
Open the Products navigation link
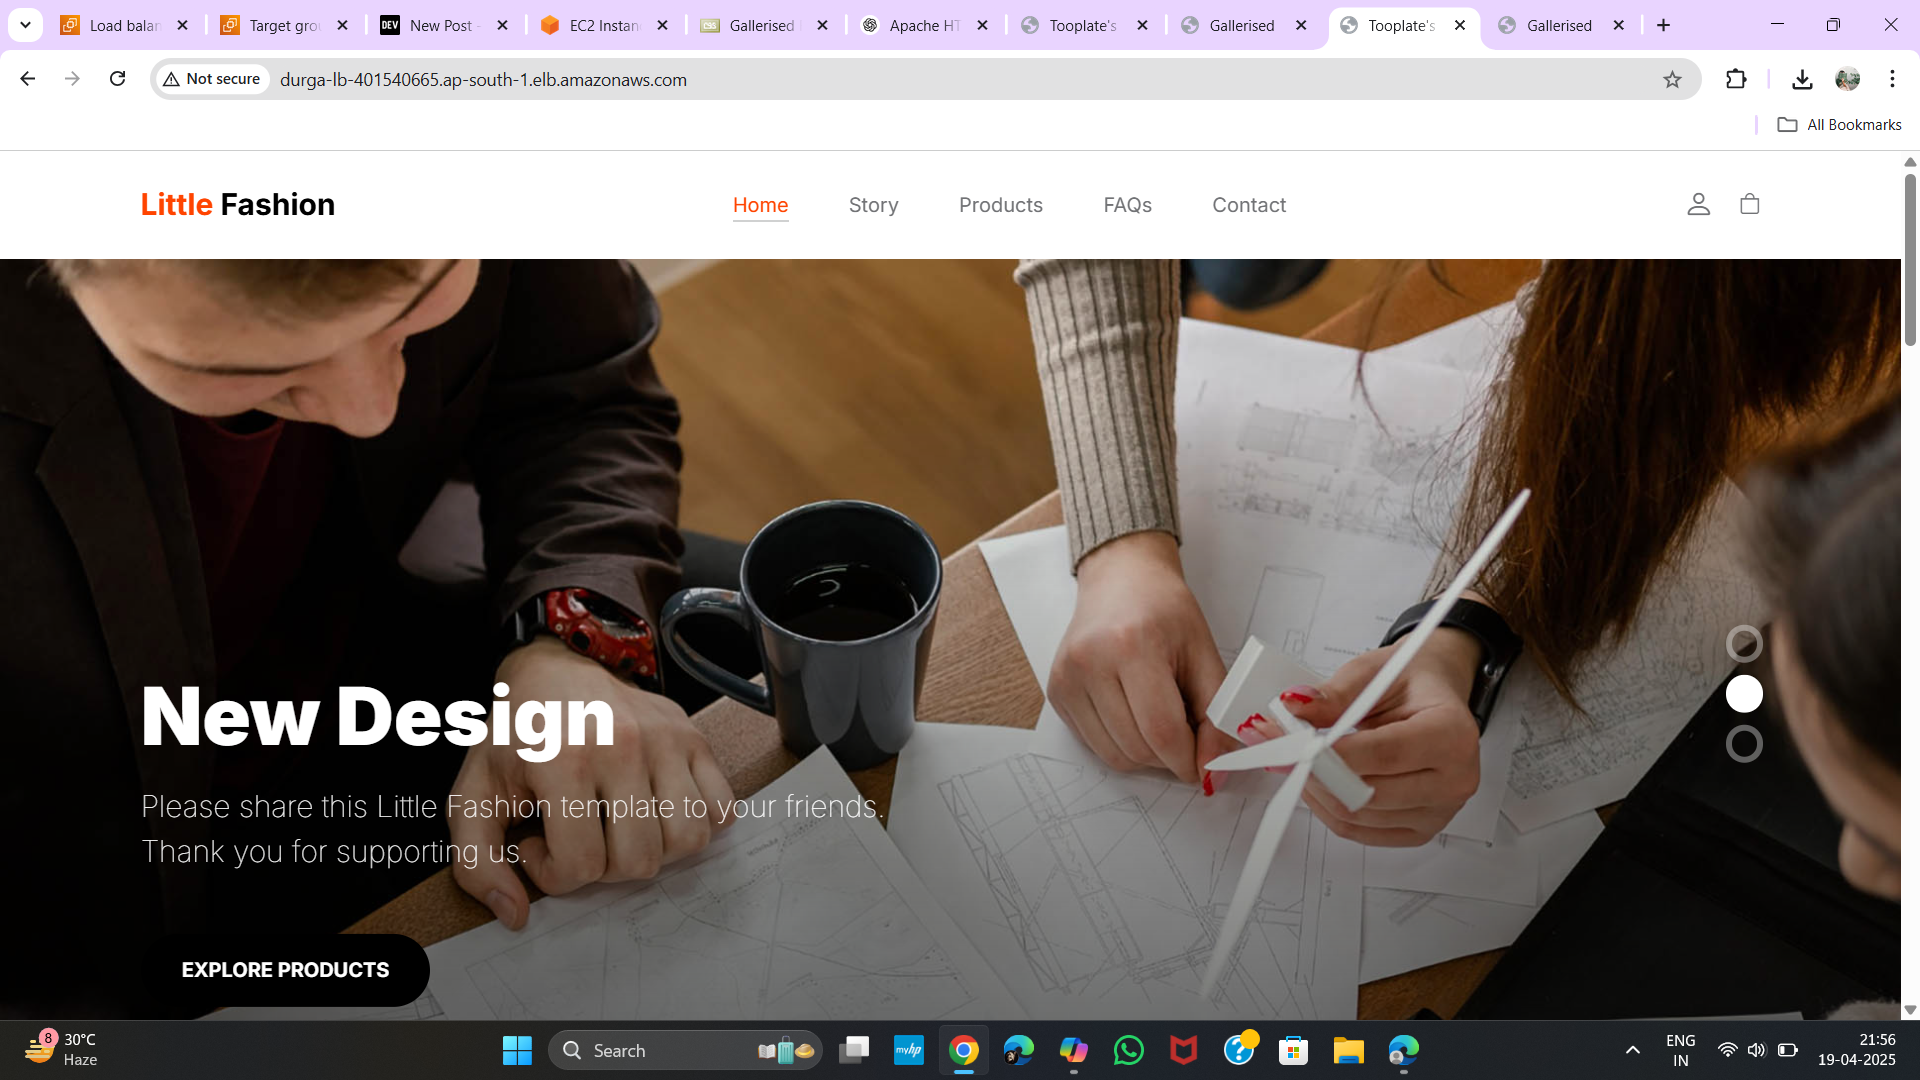pos(1000,205)
